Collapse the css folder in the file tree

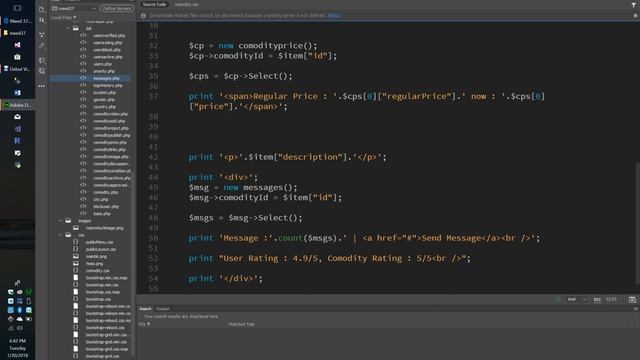pyautogui.click(x=60, y=235)
